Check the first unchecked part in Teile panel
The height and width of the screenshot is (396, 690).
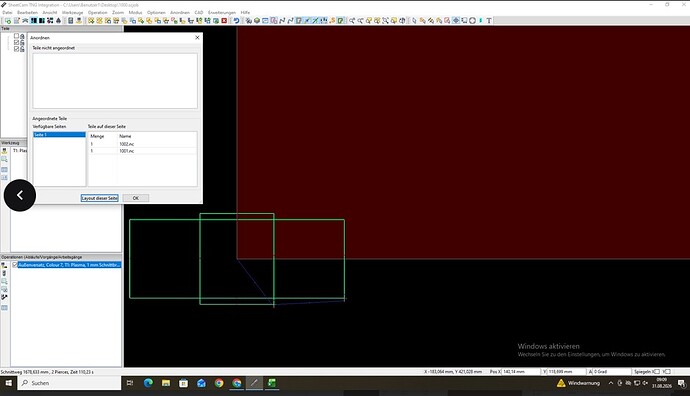(16, 36)
